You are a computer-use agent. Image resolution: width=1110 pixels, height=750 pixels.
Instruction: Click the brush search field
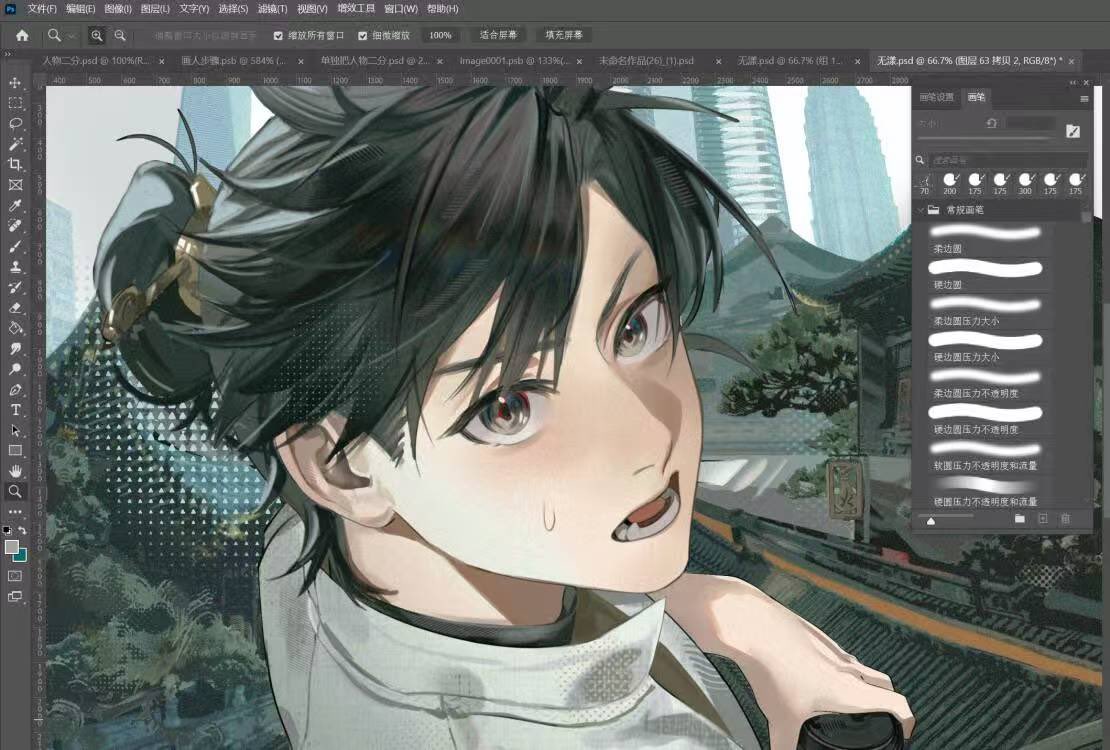[x=1007, y=160]
